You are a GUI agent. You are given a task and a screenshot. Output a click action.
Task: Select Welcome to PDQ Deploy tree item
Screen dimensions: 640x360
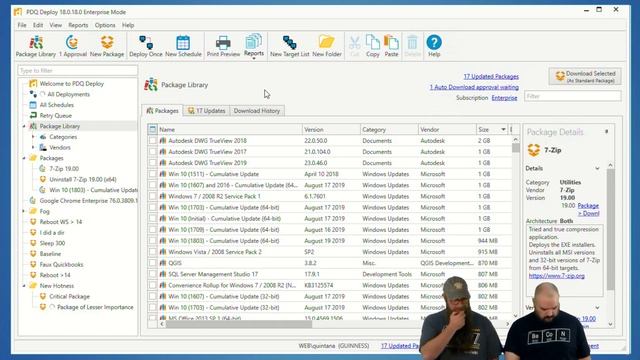click(x=71, y=84)
